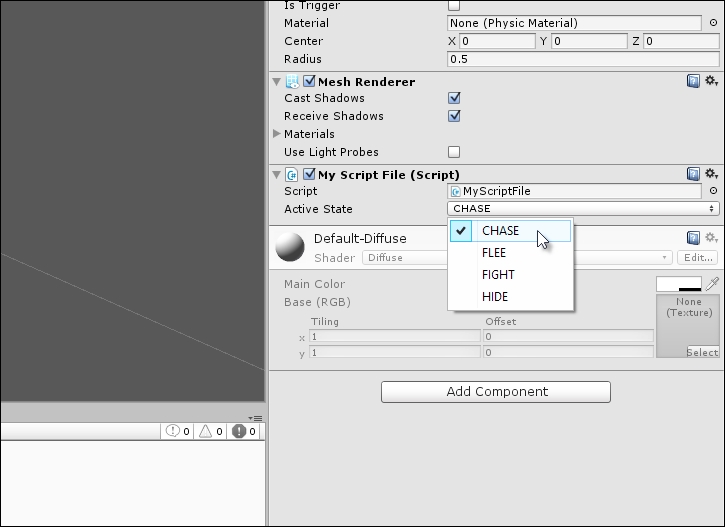Open the Shader Diffuse dropdown
Screen dimensions: 725x527
coord(517,257)
